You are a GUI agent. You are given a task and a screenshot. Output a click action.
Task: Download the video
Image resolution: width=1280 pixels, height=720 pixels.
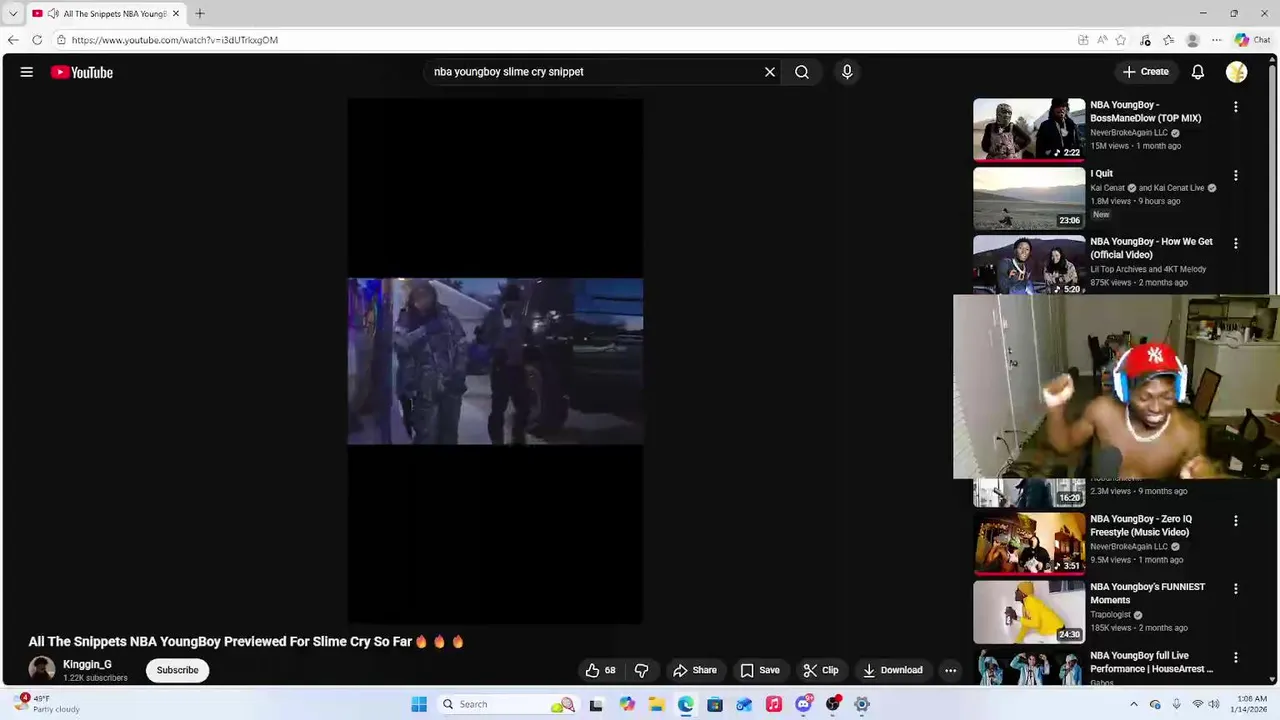[x=893, y=670]
